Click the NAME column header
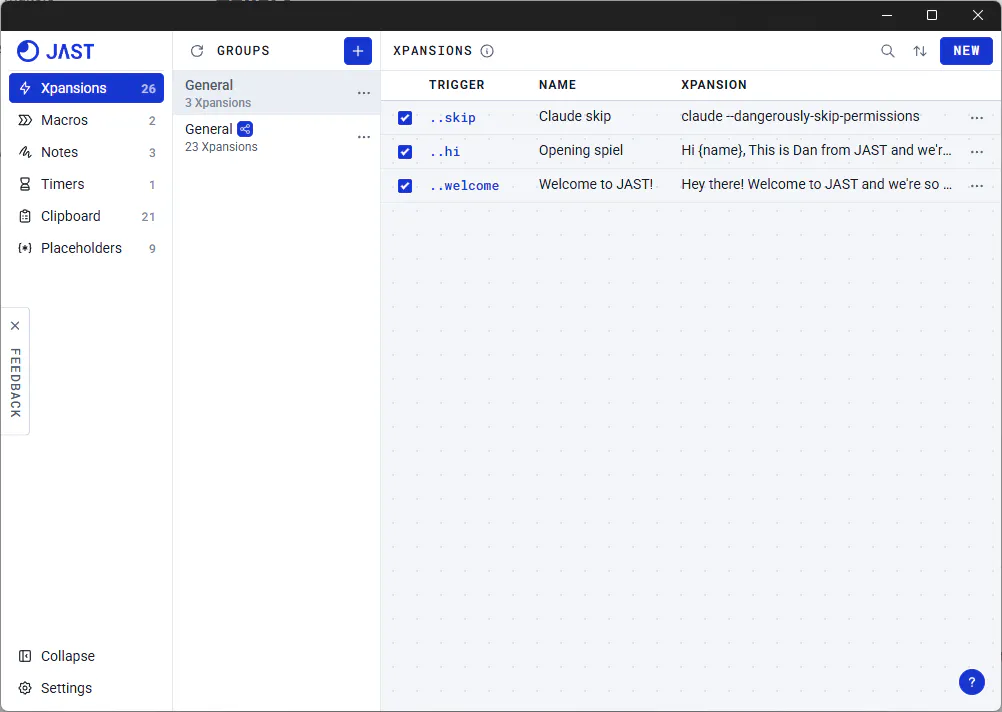The width and height of the screenshot is (1002, 712). tap(557, 84)
